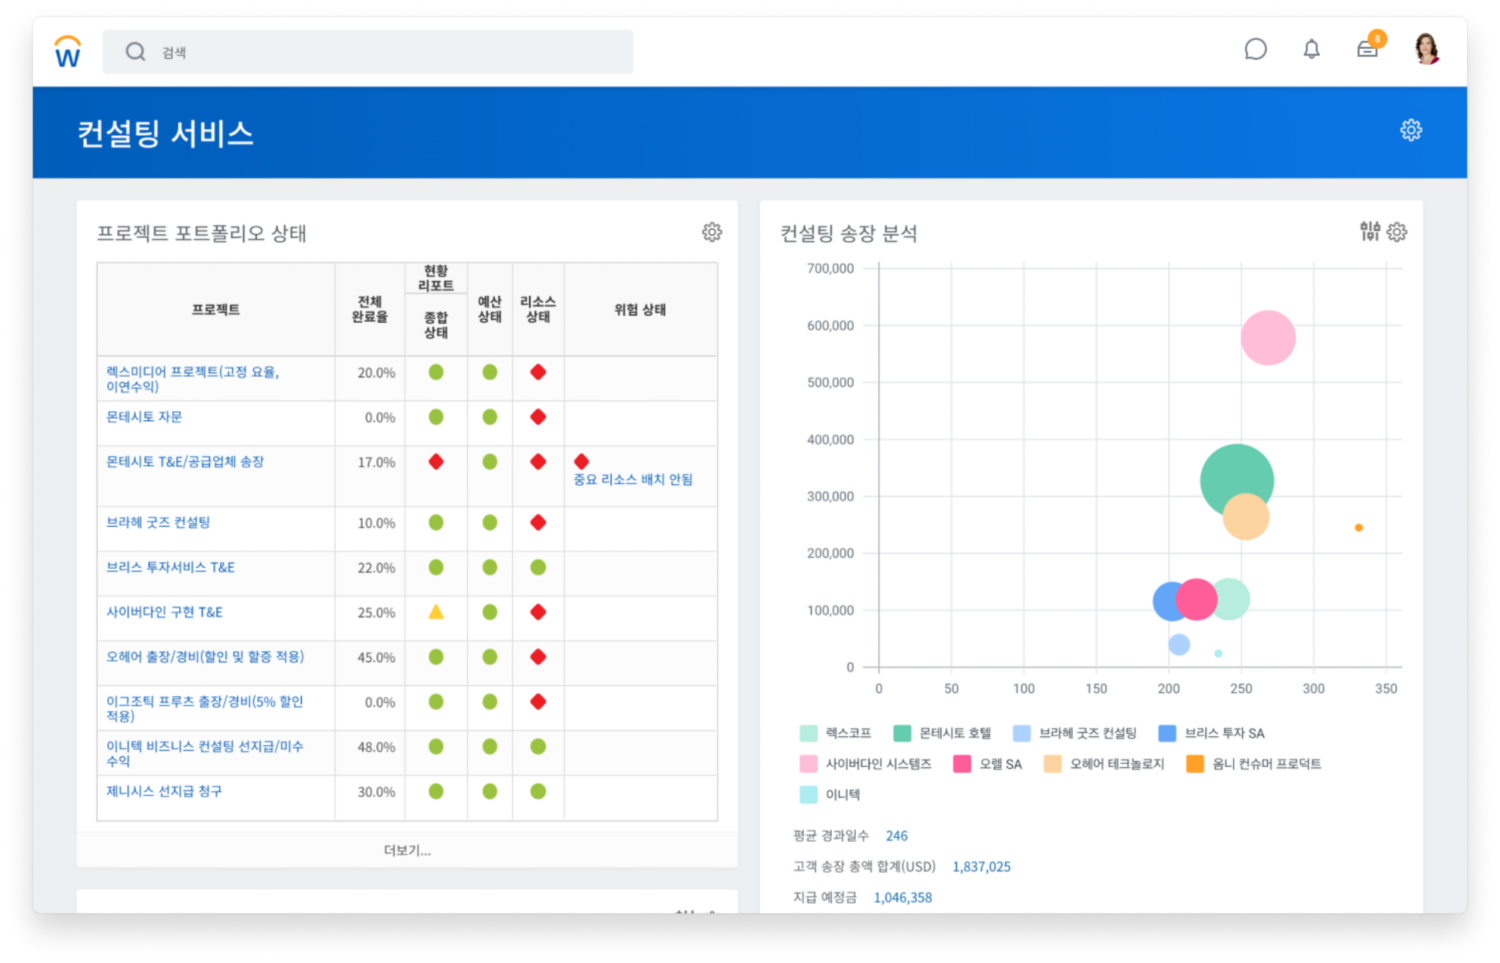1500x963 pixels.
Task: Toggle 몬테시토 호텔 legend swatch
Action: click(902, 733)
